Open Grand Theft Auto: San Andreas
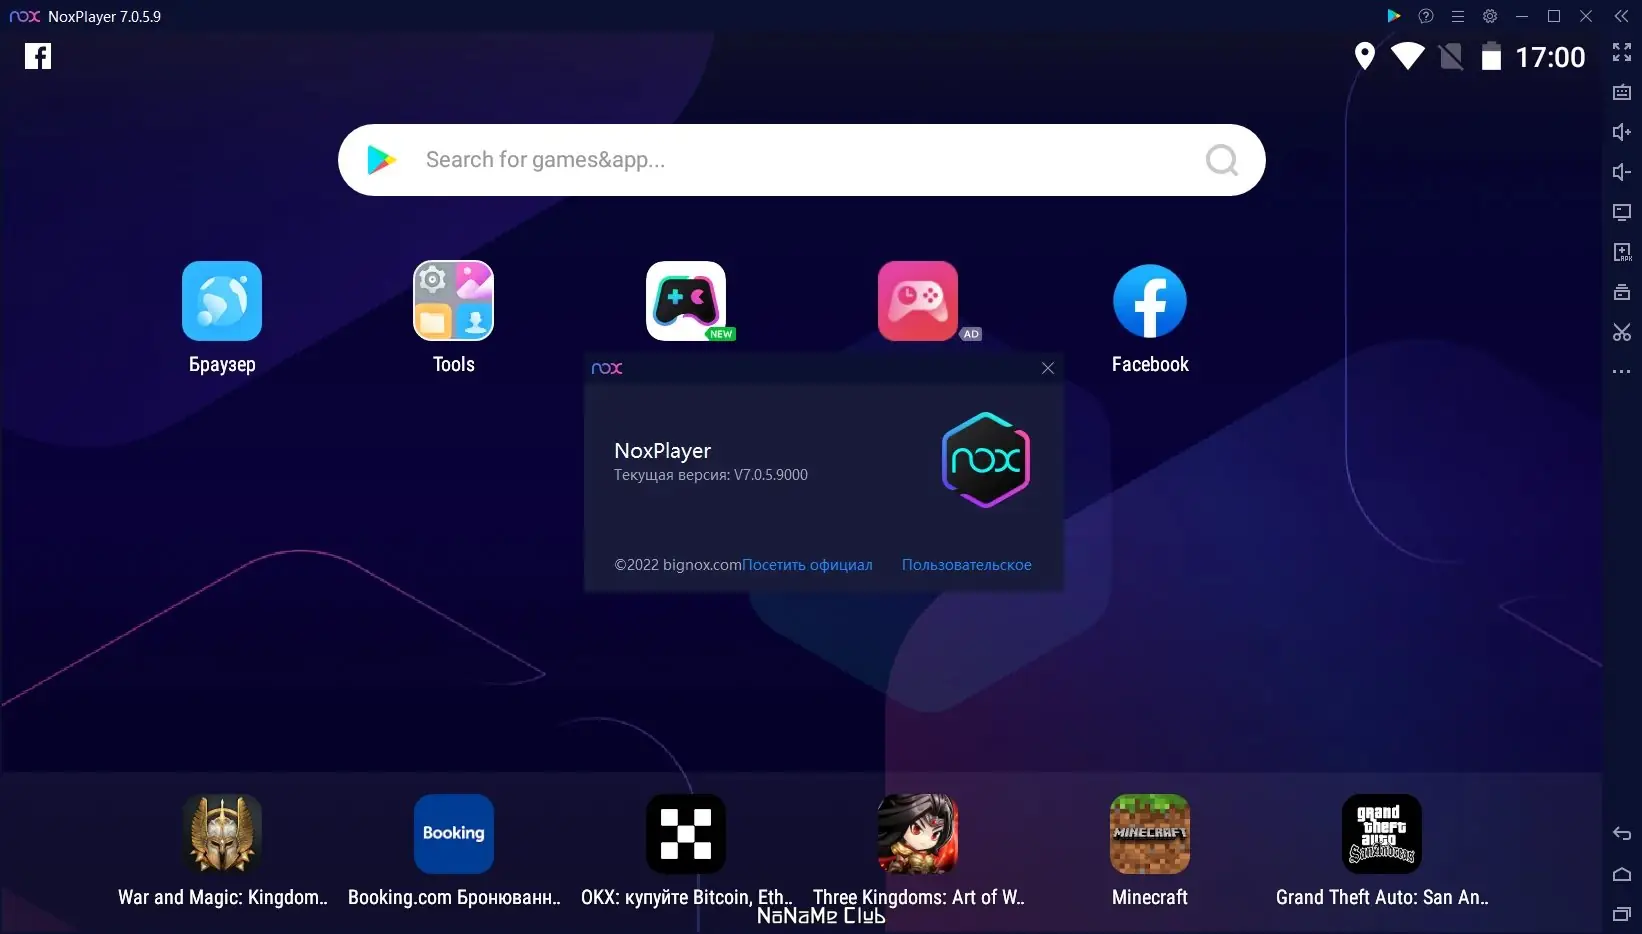 1382,834
